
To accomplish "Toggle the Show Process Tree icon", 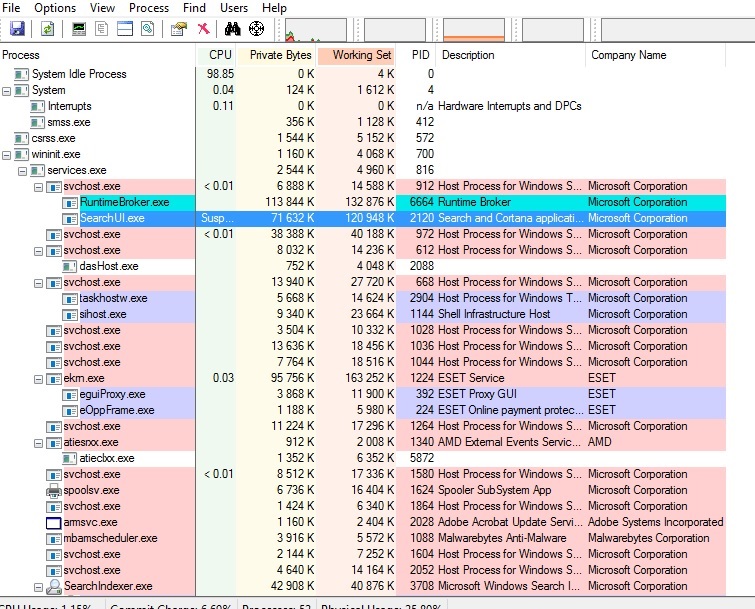I will pos(102,28).
